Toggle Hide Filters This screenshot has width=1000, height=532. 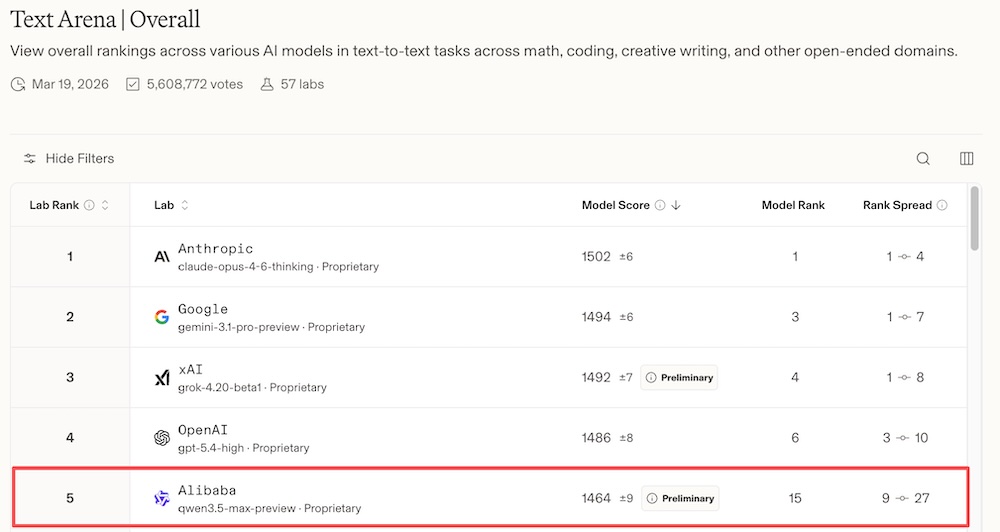(x=69, y=159)
